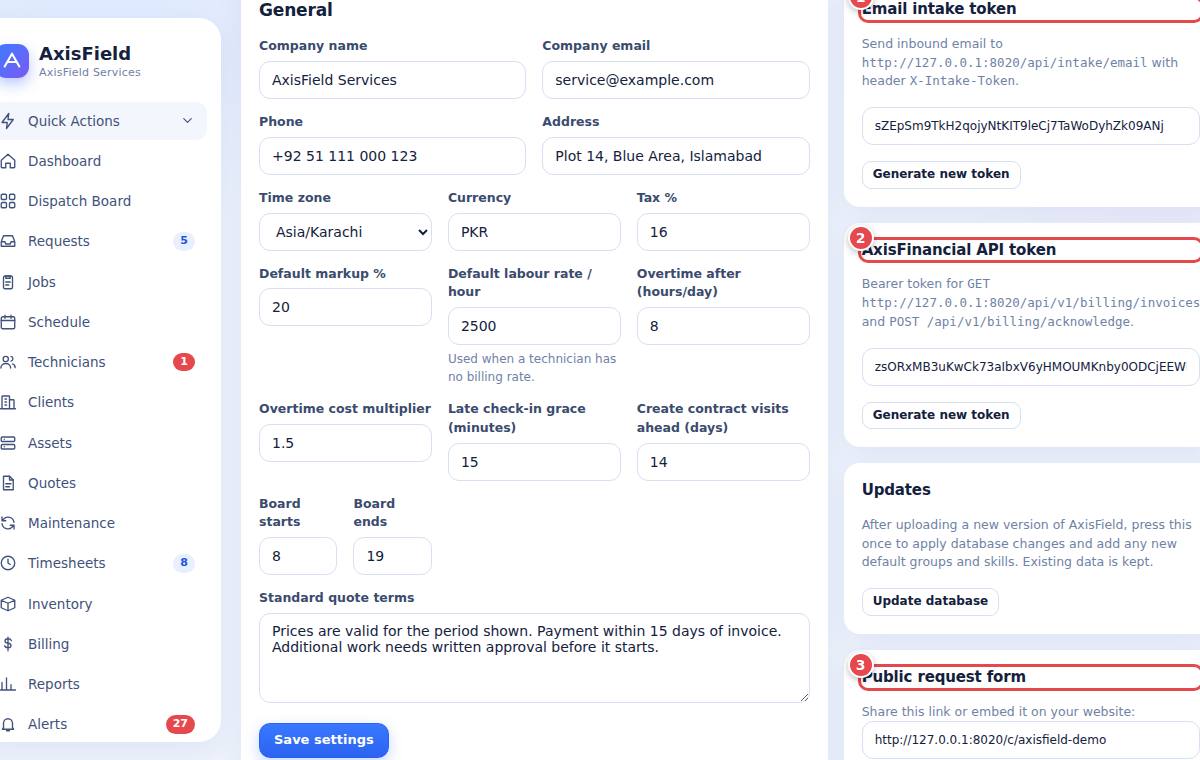Image resolution: width=1200 pixels, height=760 pixels.
Task: Select the AxisFinancial API token field
Action: tap(1031, 367)
